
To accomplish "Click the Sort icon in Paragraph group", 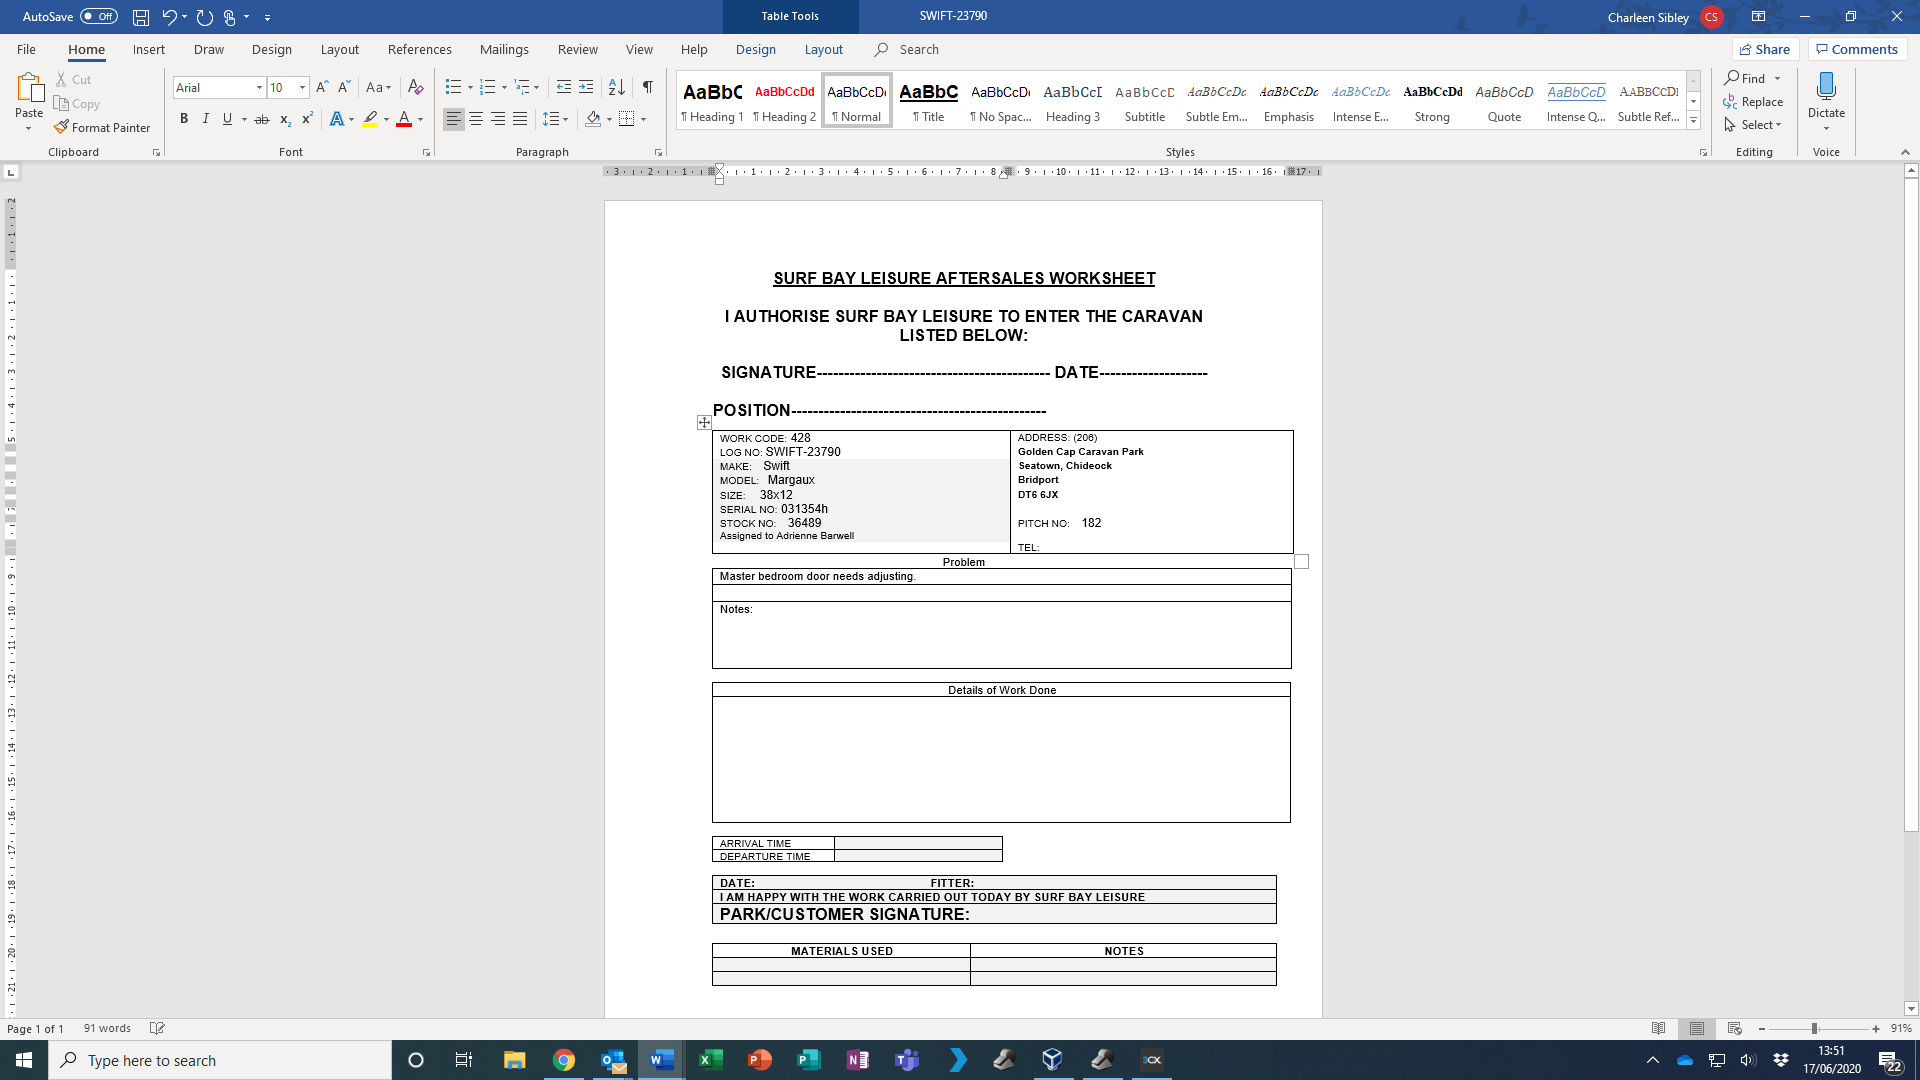I will pos(616,87).
